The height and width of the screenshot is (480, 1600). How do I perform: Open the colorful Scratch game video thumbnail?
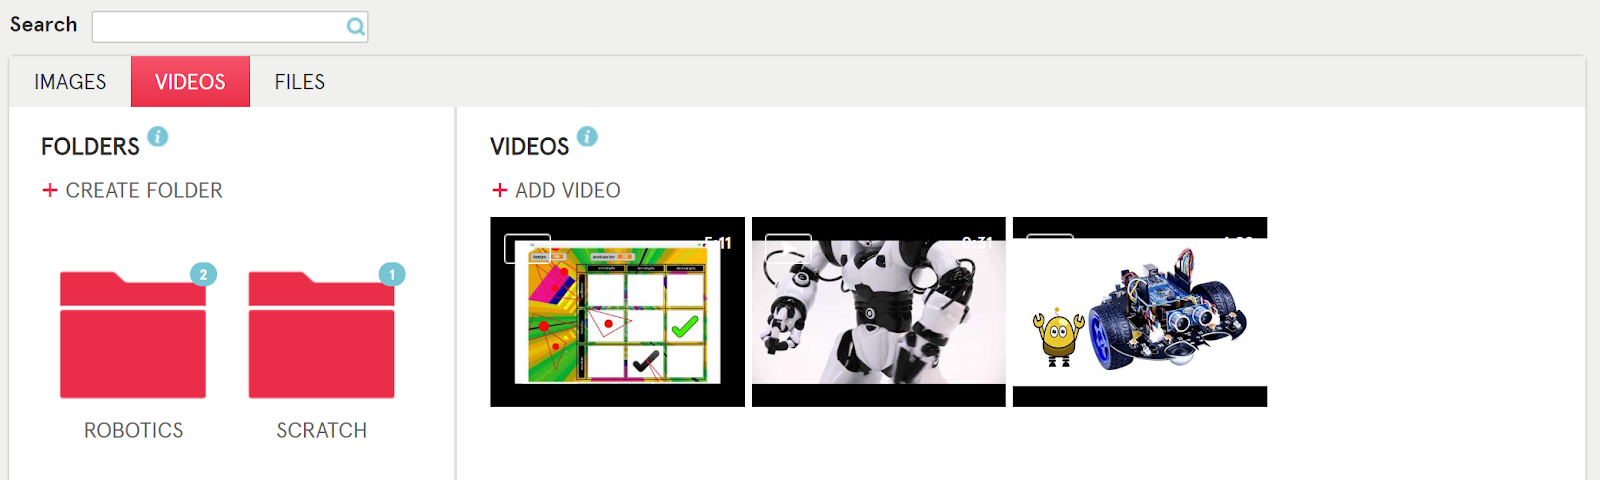pyautogui.click(x=617, y=312)
